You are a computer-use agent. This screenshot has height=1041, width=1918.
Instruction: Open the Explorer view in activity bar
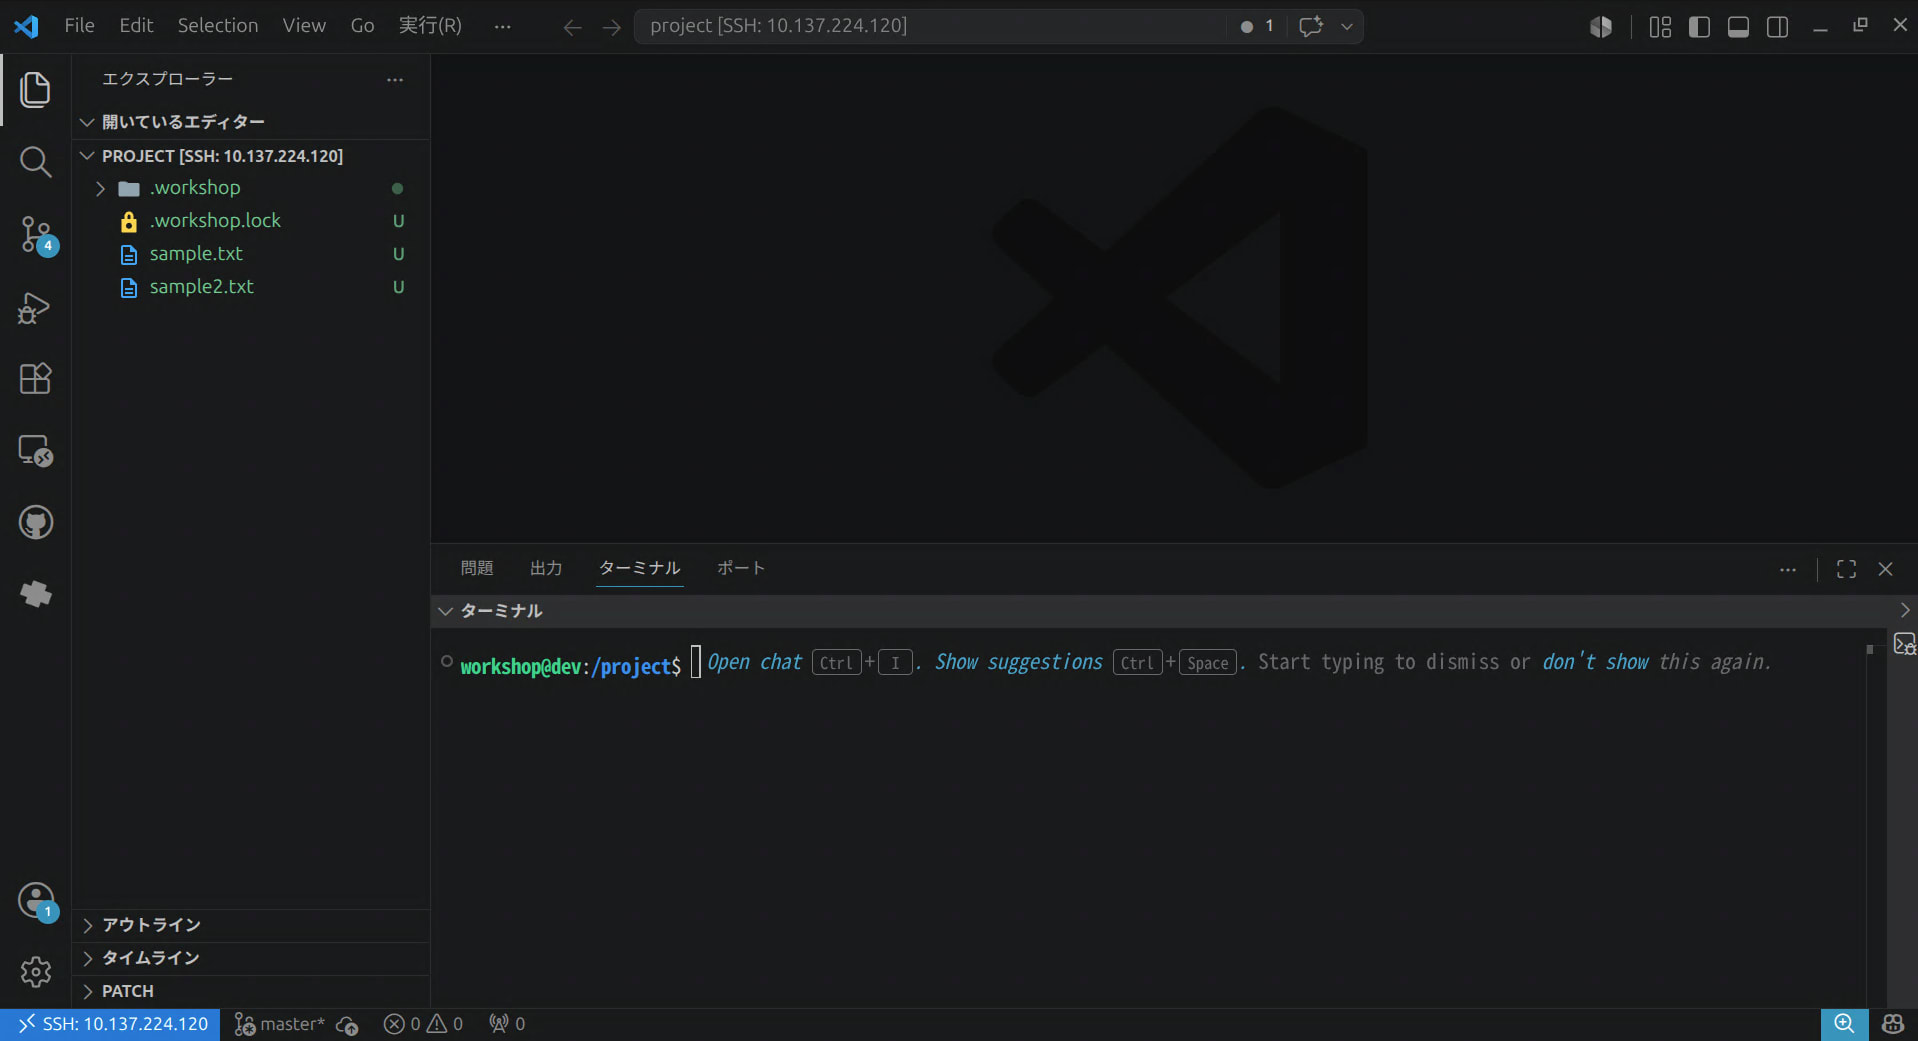[35, 90]
